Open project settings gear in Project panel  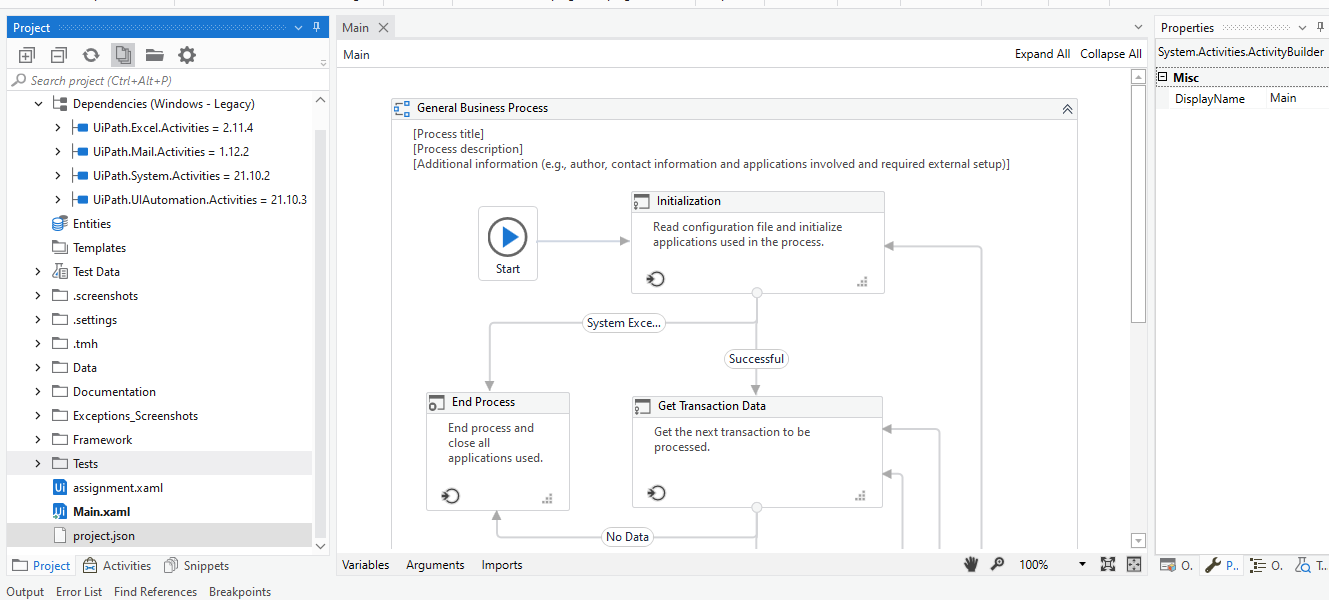(x=186, y=54)
